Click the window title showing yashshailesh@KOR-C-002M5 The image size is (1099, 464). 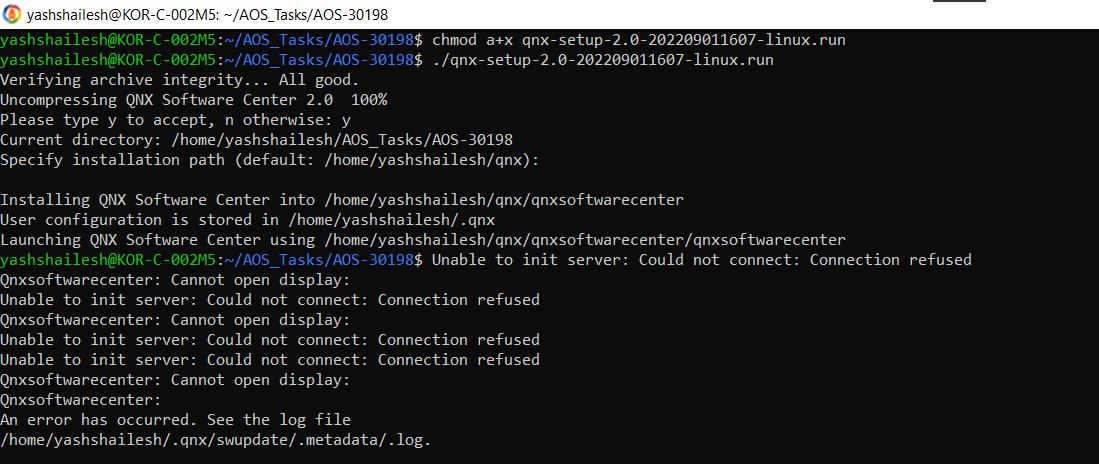click(x=208, y=15)
